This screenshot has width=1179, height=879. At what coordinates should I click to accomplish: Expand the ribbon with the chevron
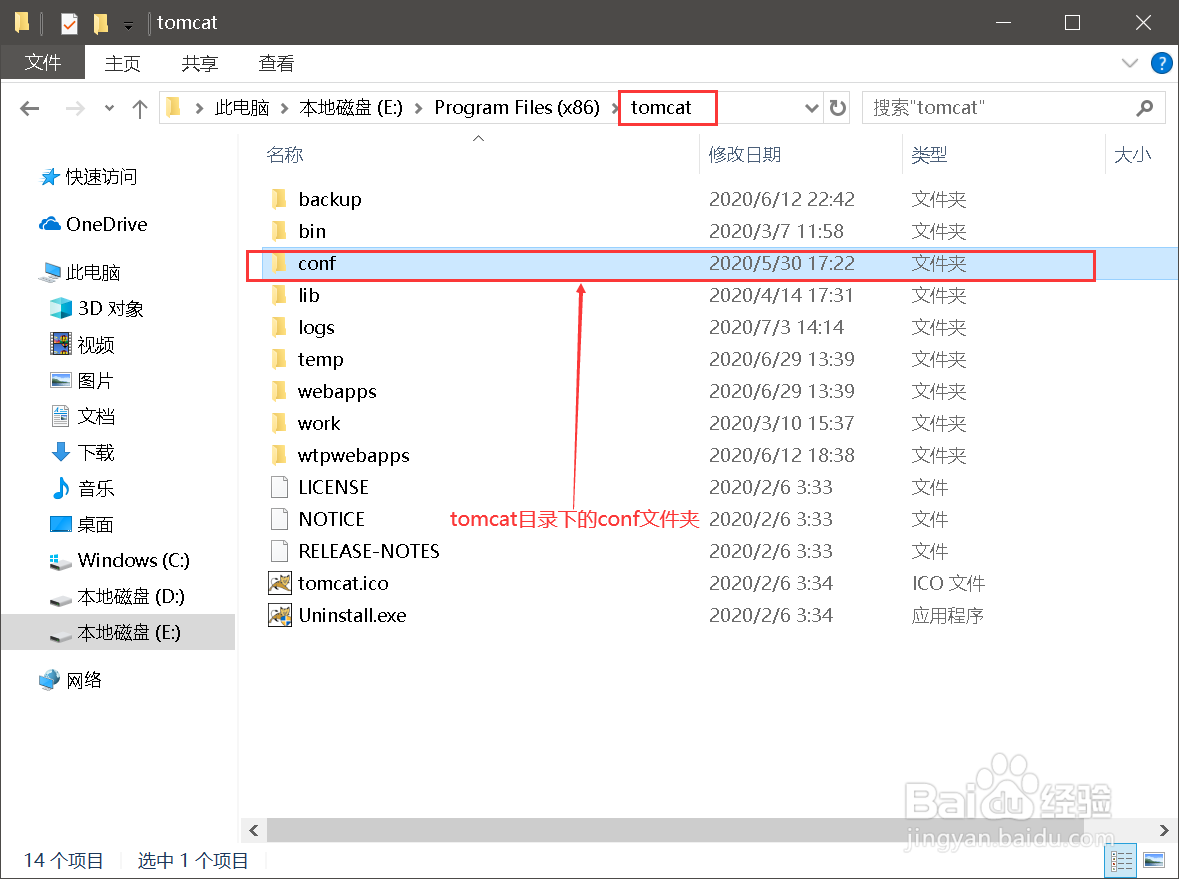(x=1129, y=63)
